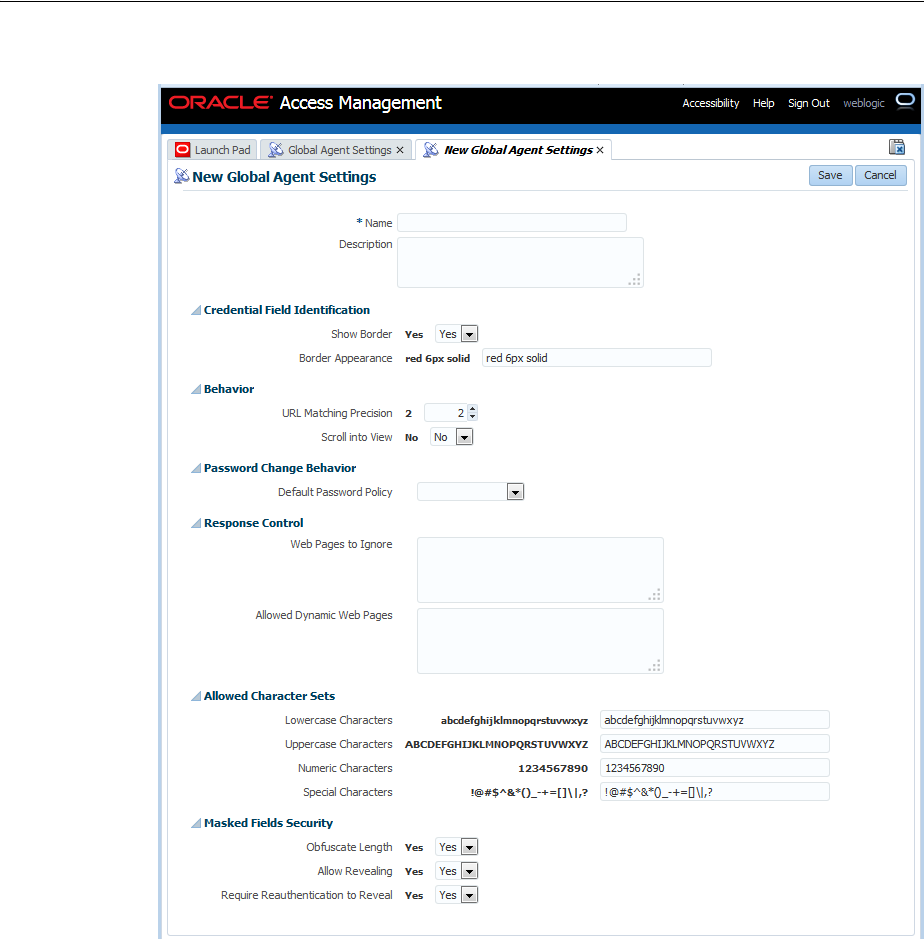This screenshot has width=924, height=939.
Task: Click the weblogic user name
Action: (864, 103)
